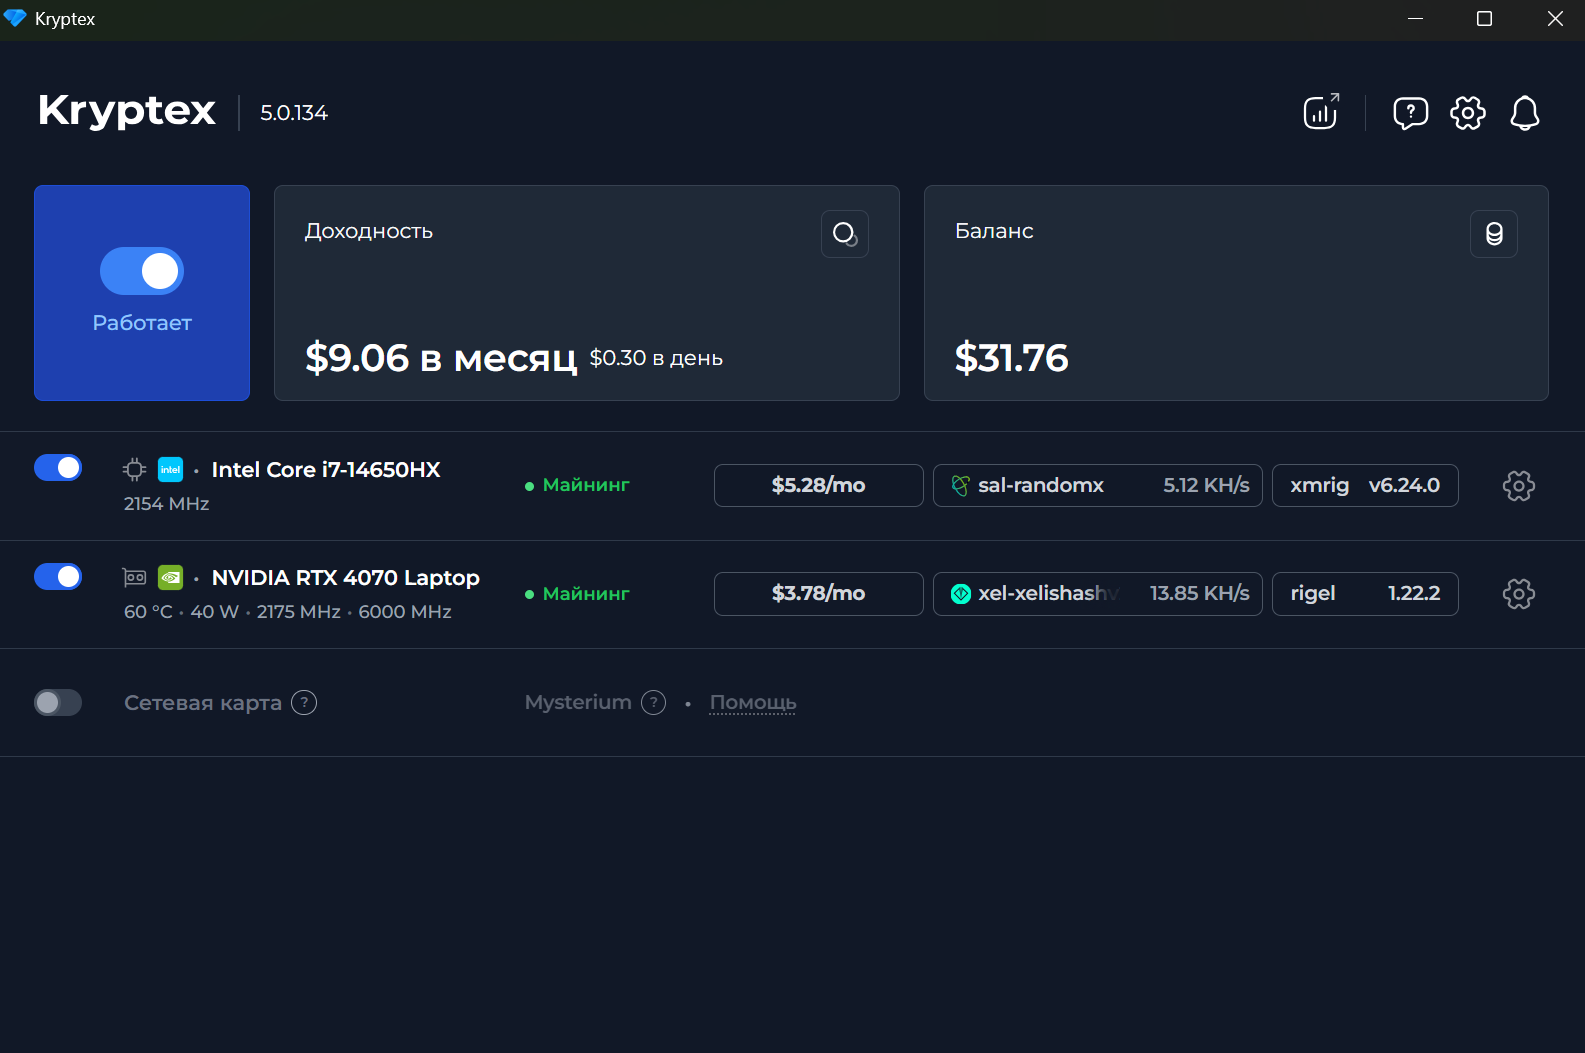Image resolution: width=1585 pixels, height=1053 pixels.
Task: Click the CPU chip icon
Action: tap(135, 469)
